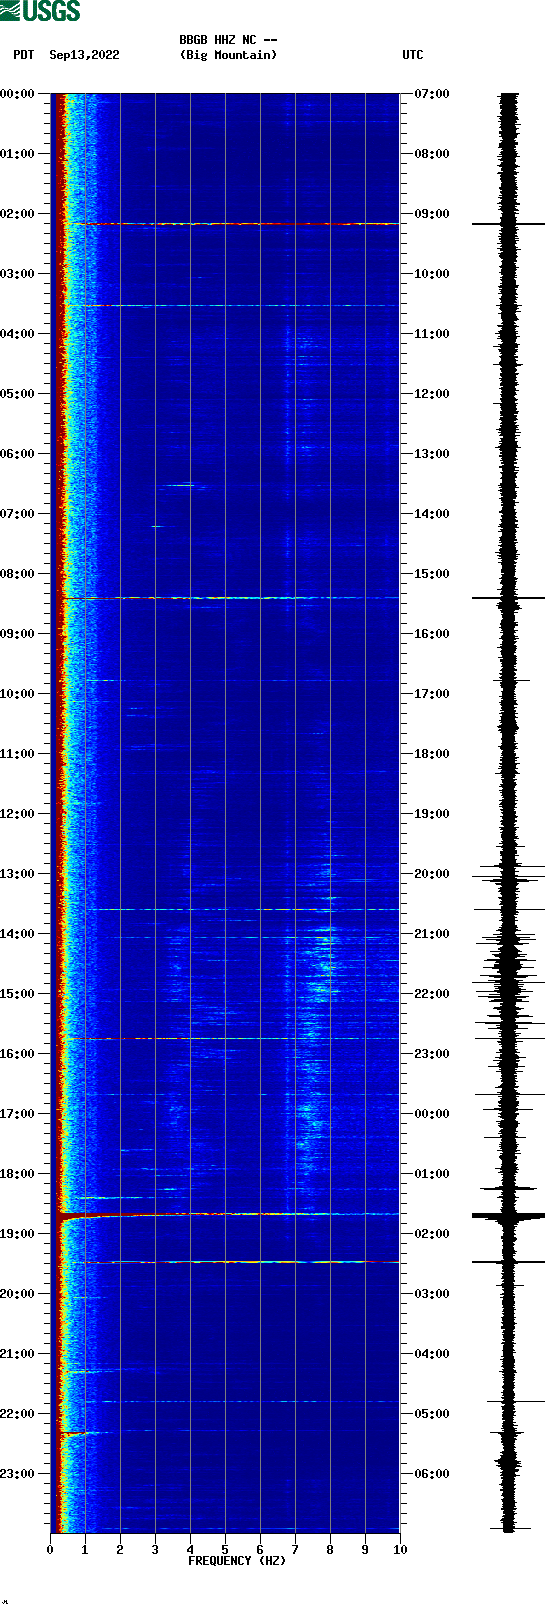Click the 05:00 UTC time label

click(x=431, y=1414)
